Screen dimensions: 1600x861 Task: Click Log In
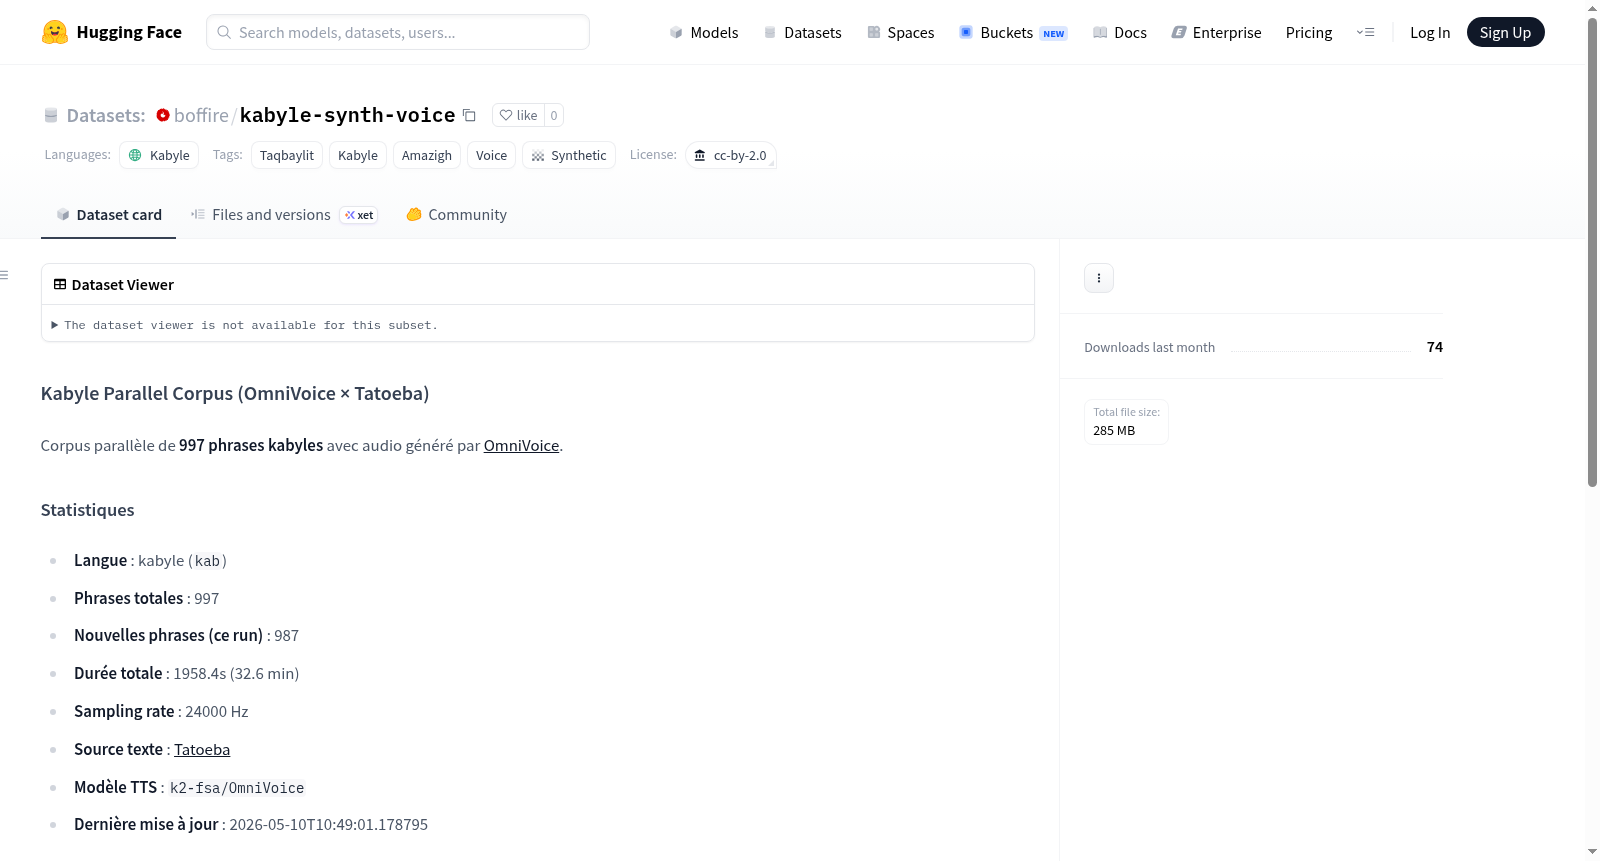[x=1430, y=32]
